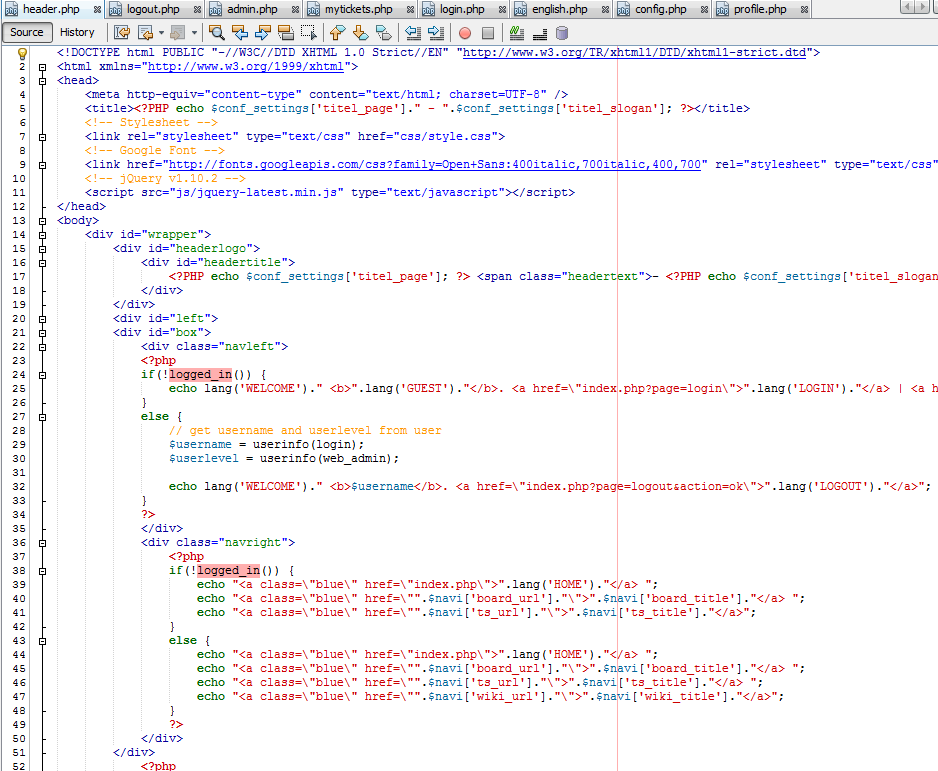Click the $userlevel variable on line 30
The image size is (938, 771).
203,459
